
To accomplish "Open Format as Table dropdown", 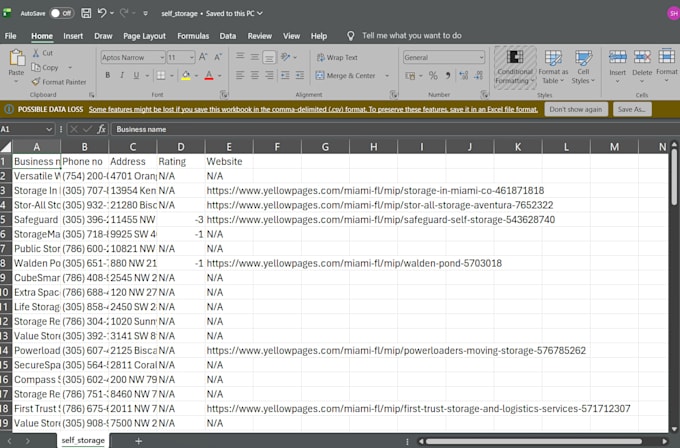I will point(553,67).
